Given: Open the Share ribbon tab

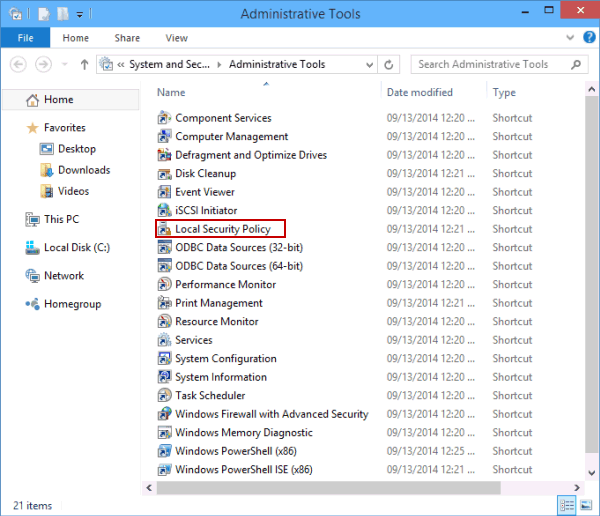Looking at the screenshot, I should click(127, 38).
